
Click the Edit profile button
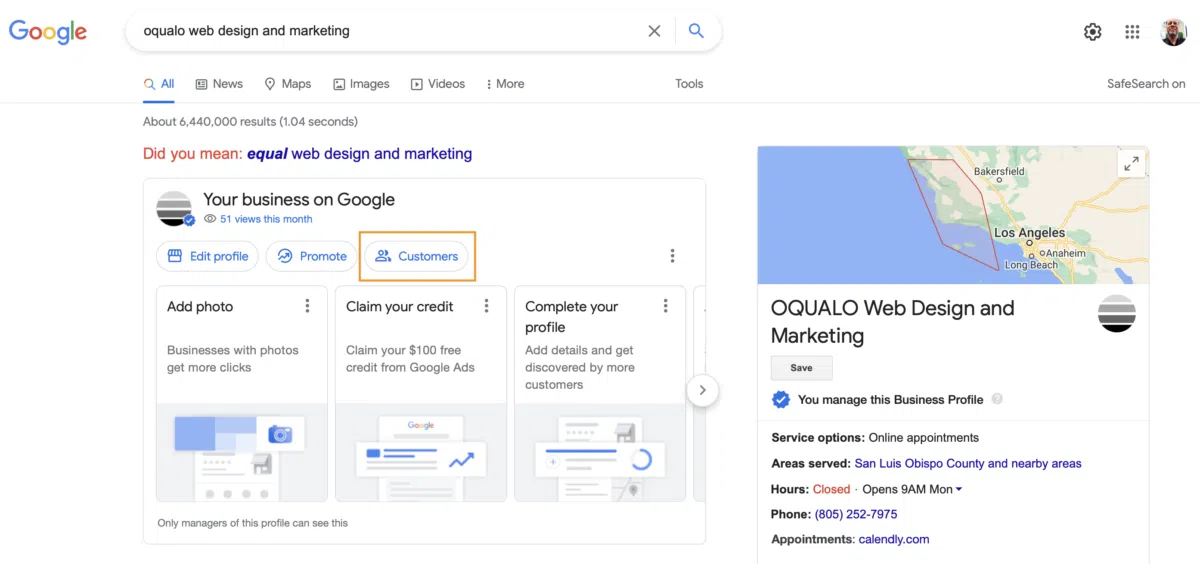point(208,256)
